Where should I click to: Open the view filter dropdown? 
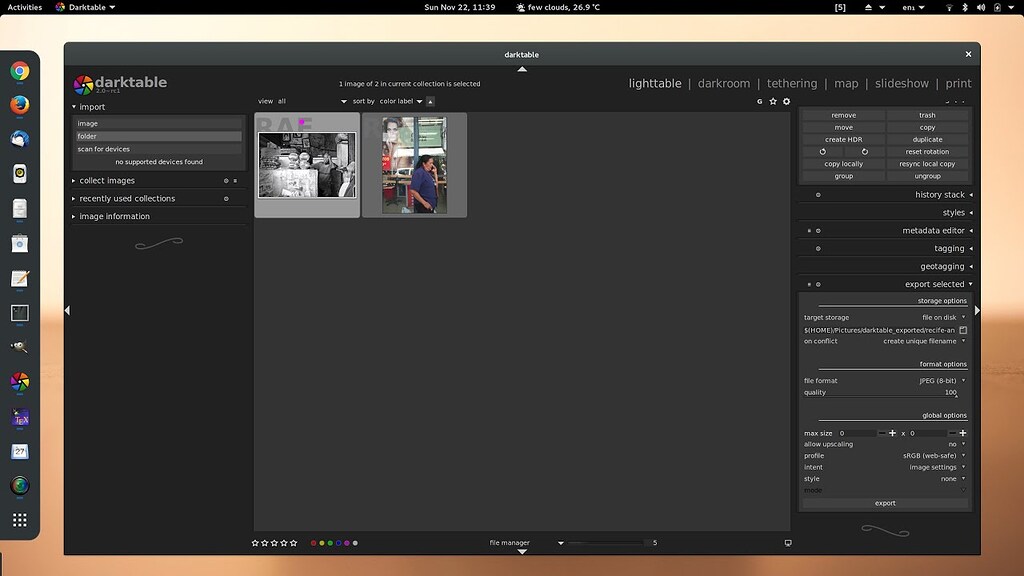(312, 101)
